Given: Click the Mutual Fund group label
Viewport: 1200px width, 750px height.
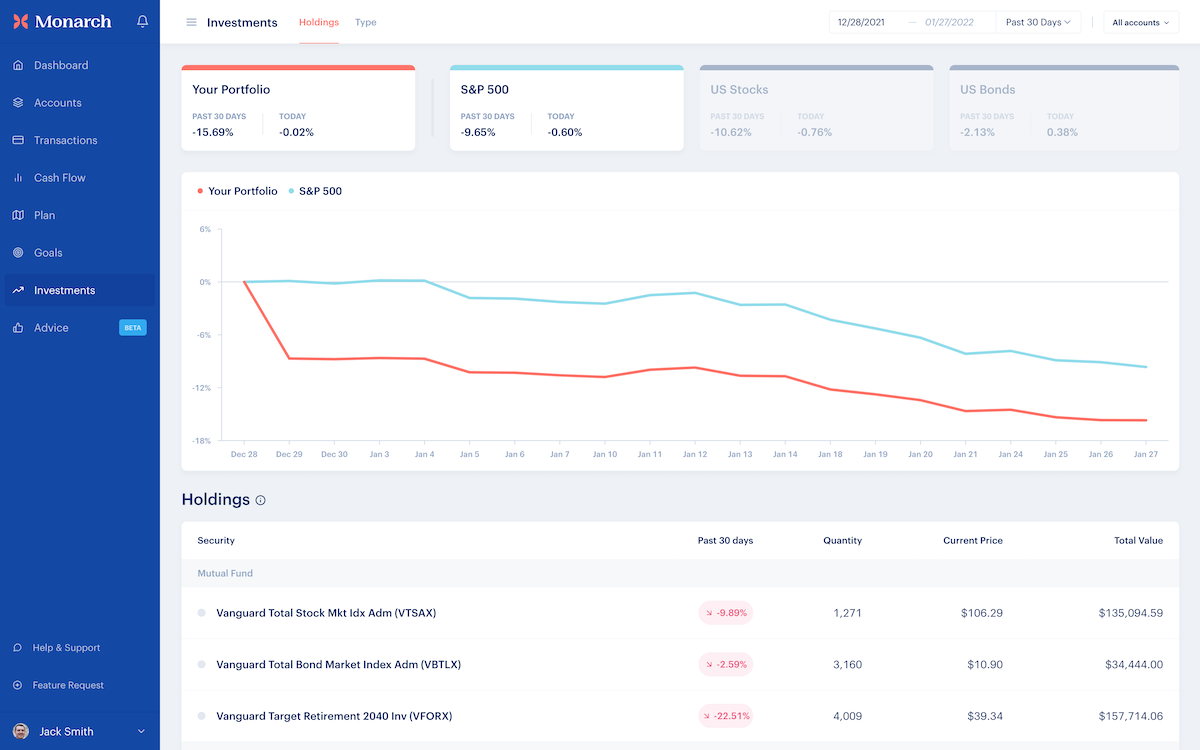Looking at the screenshot, I should [x=225, y=573].
